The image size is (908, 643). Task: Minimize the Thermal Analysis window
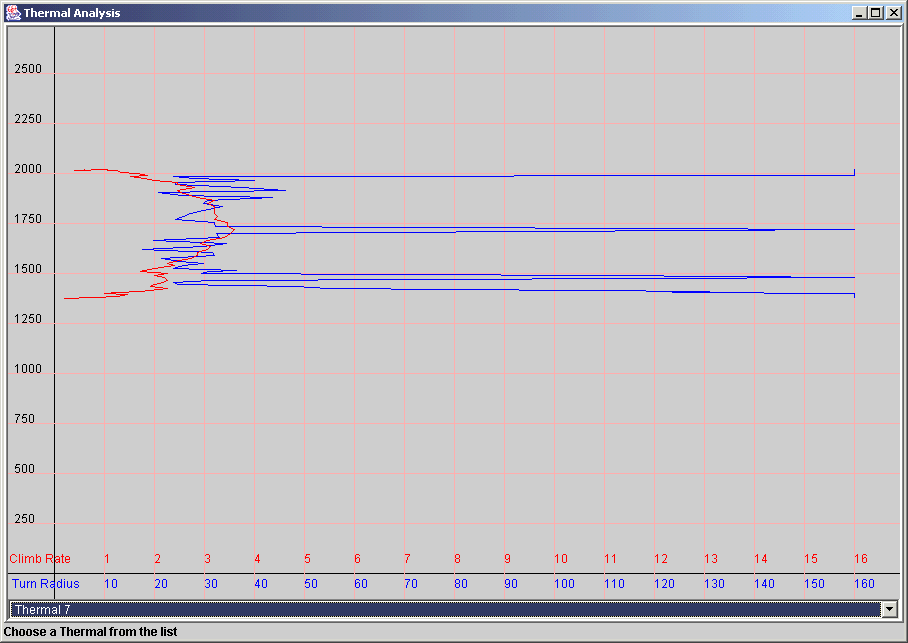point(859,13)
